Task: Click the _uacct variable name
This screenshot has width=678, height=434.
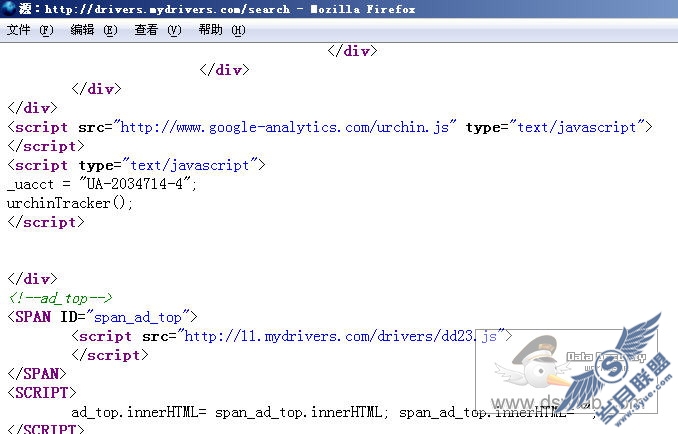Action: coord(30,184)
